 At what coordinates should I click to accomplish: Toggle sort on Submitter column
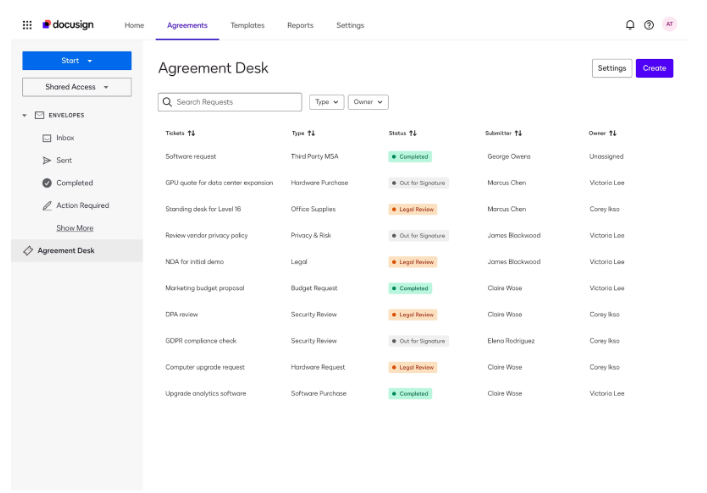tap(518, 133)
